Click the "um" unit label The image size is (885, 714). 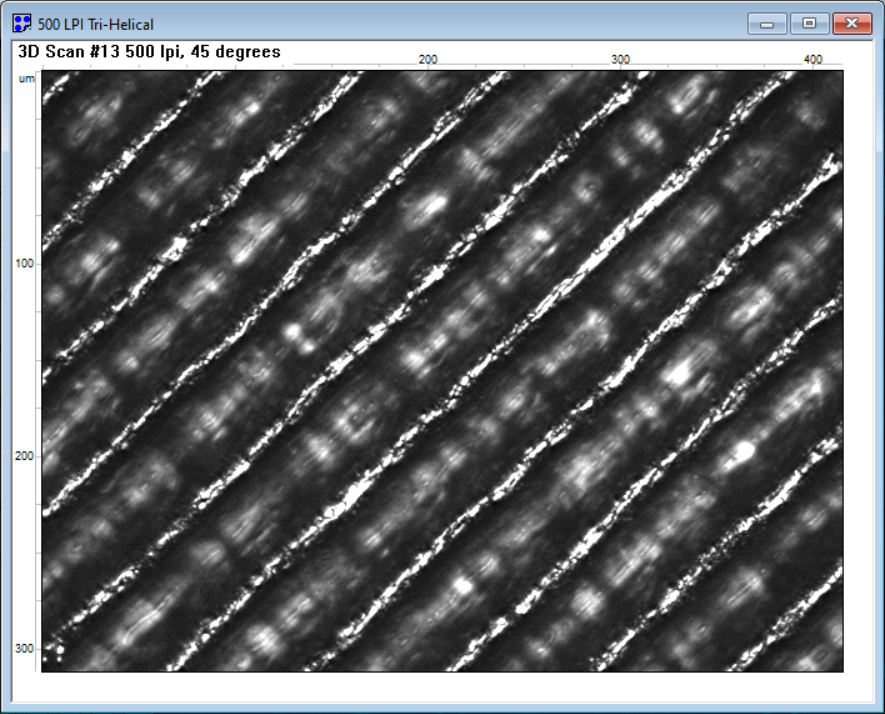coord(27,78)
